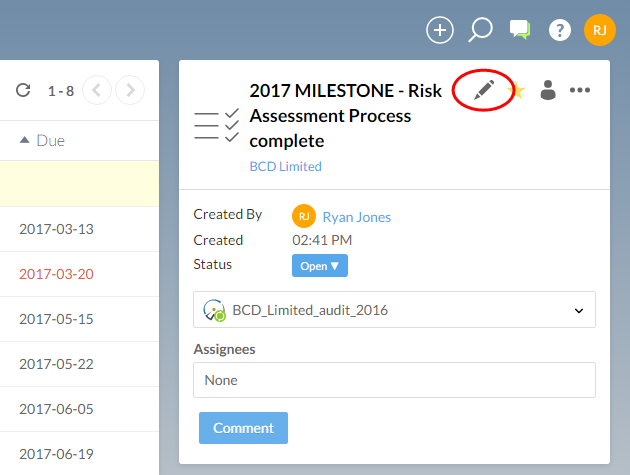The width and height of the screenshot is (630, 475).
Task: Click the pencil edit icon
Action: click(485, 90)
